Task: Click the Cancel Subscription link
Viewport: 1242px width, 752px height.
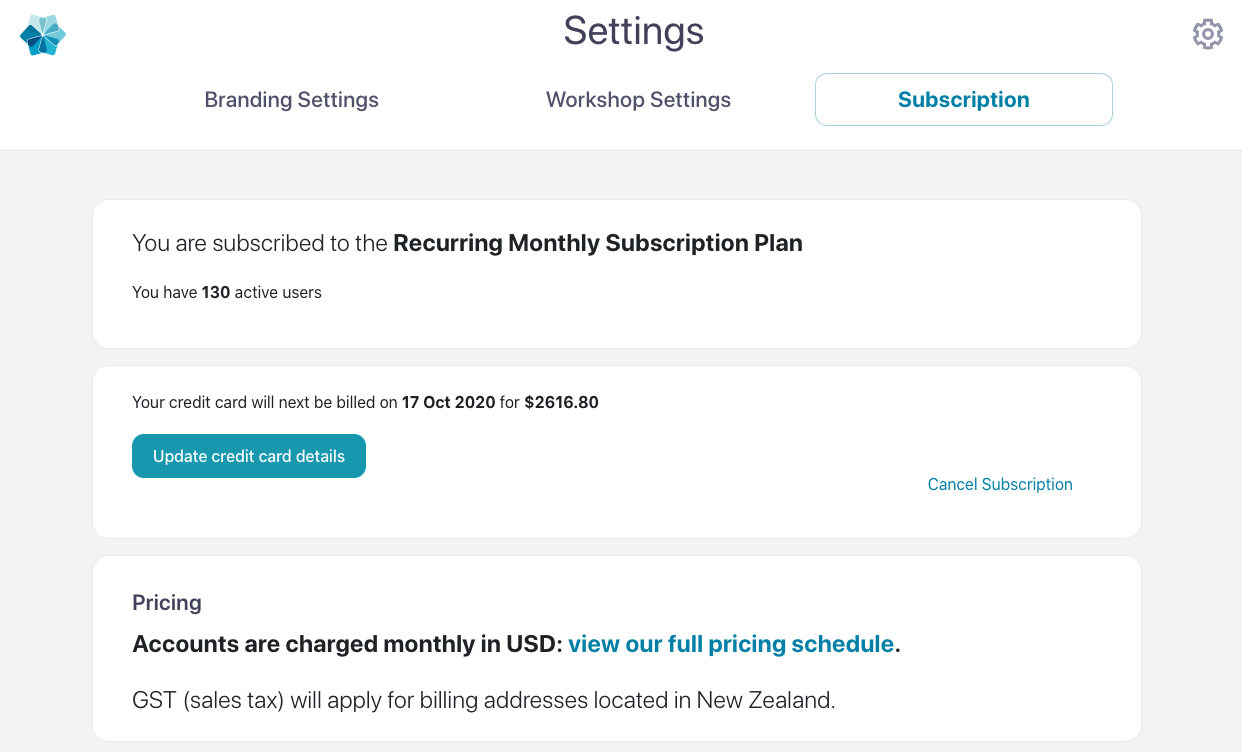Action: tap(1000, 484)
